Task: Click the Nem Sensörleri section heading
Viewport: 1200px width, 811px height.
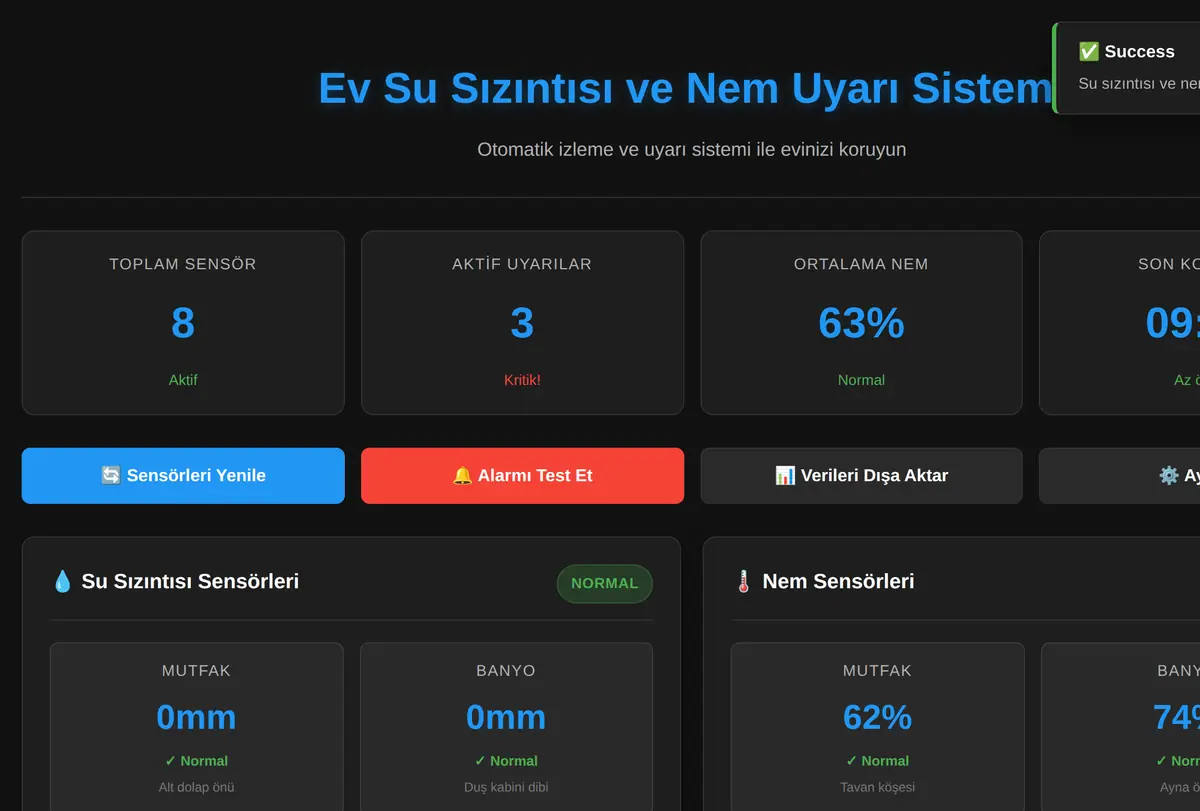Action: 838,581
